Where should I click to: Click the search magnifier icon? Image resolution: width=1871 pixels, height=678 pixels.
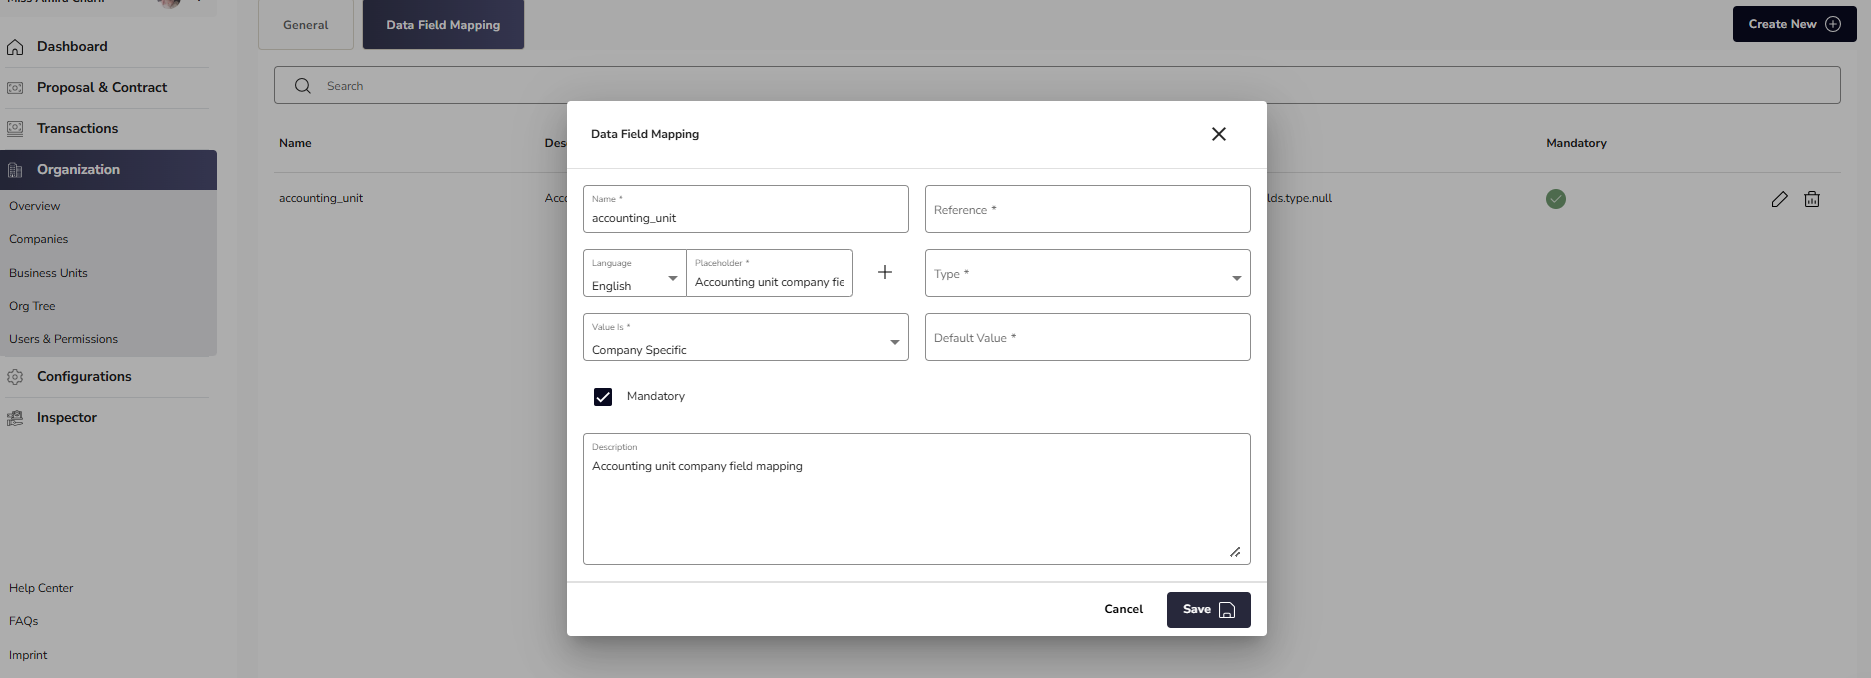tap(303, 86)
